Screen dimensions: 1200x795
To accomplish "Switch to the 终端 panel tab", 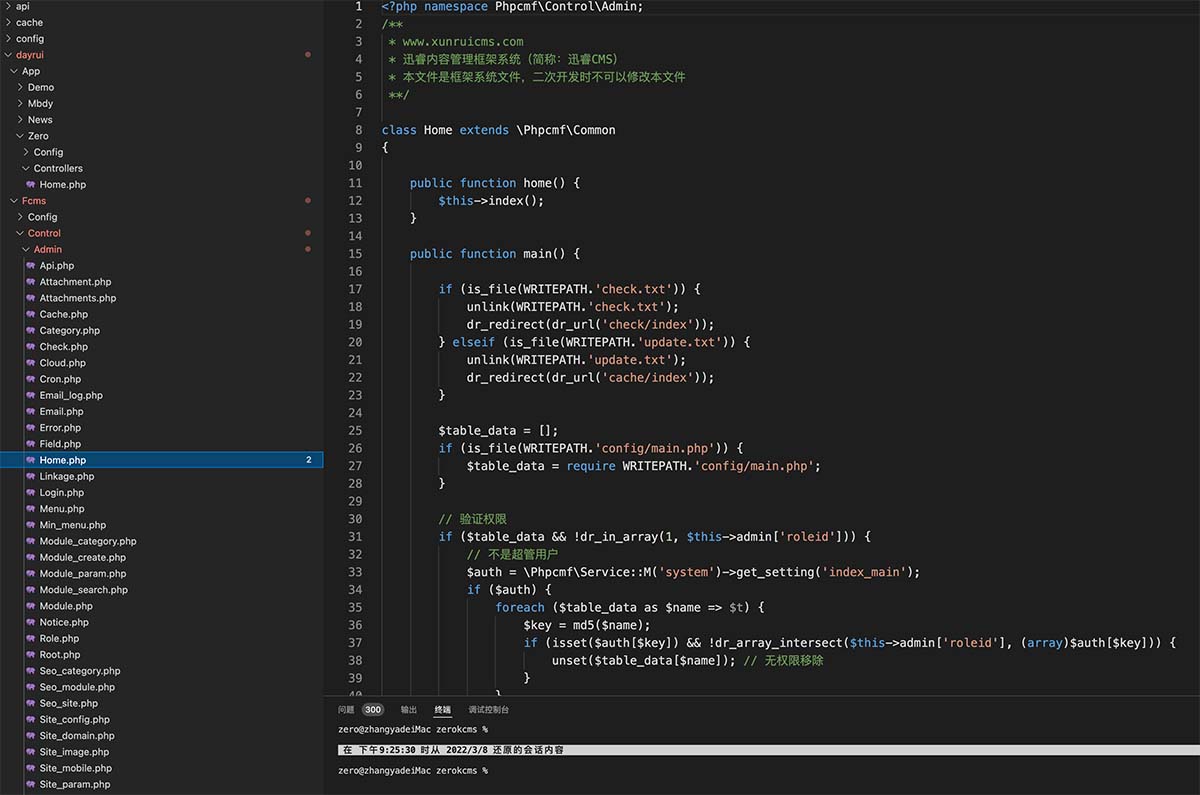I will click(442, 710).
